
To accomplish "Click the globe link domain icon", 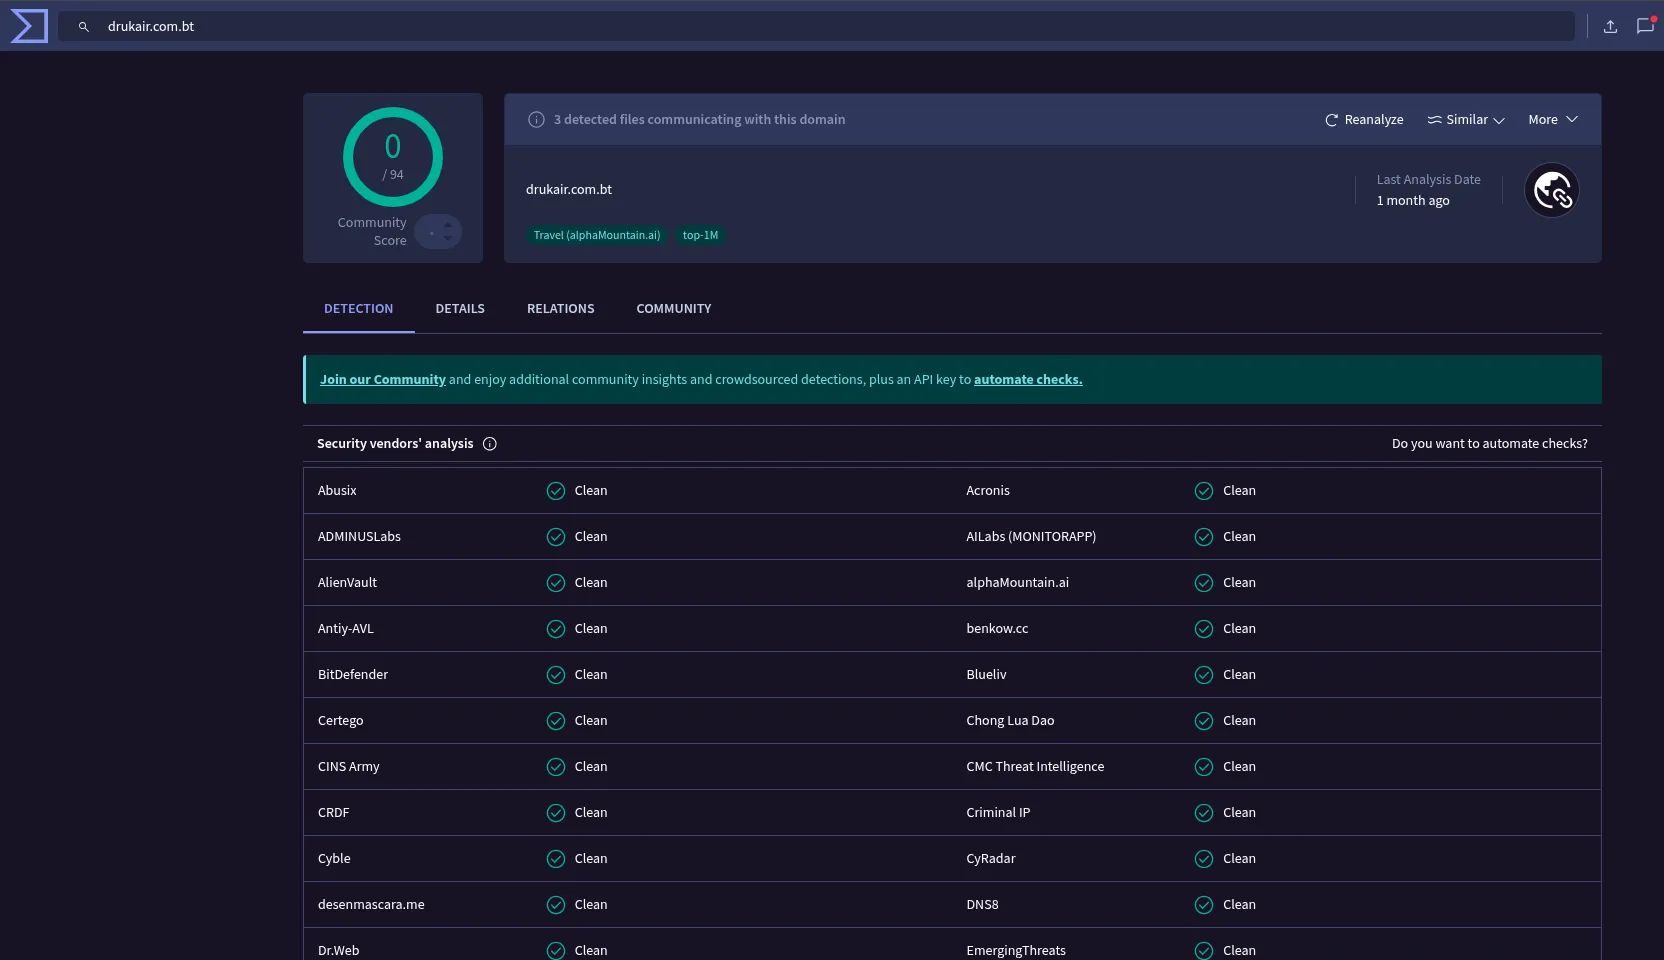I will (x=1552, y=190).
